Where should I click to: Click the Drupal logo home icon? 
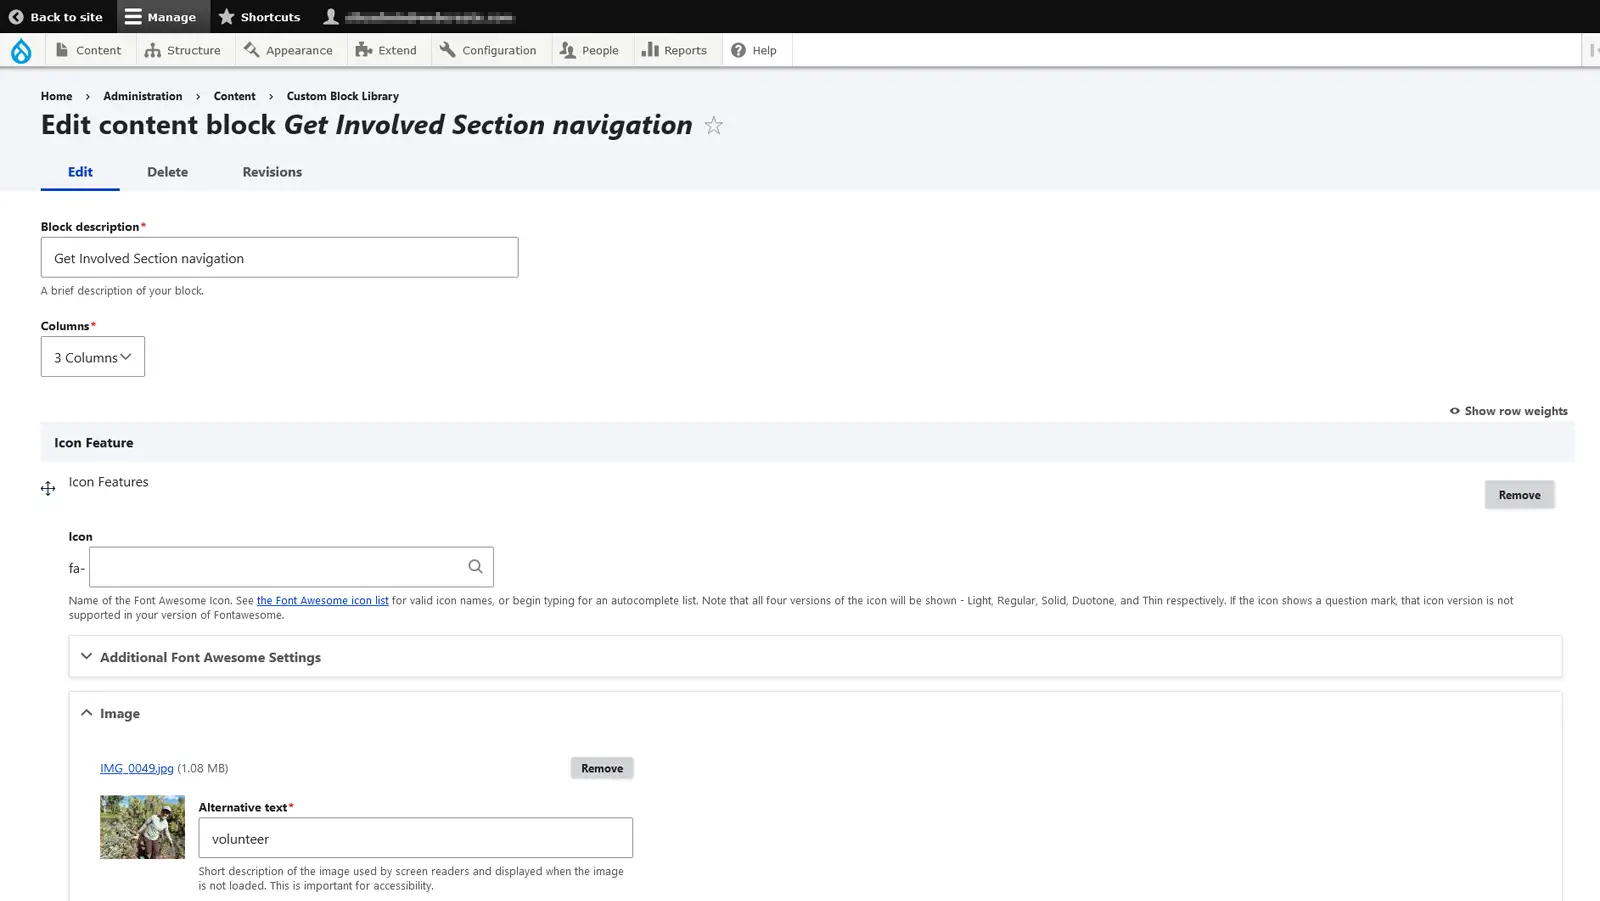[21, 50]
